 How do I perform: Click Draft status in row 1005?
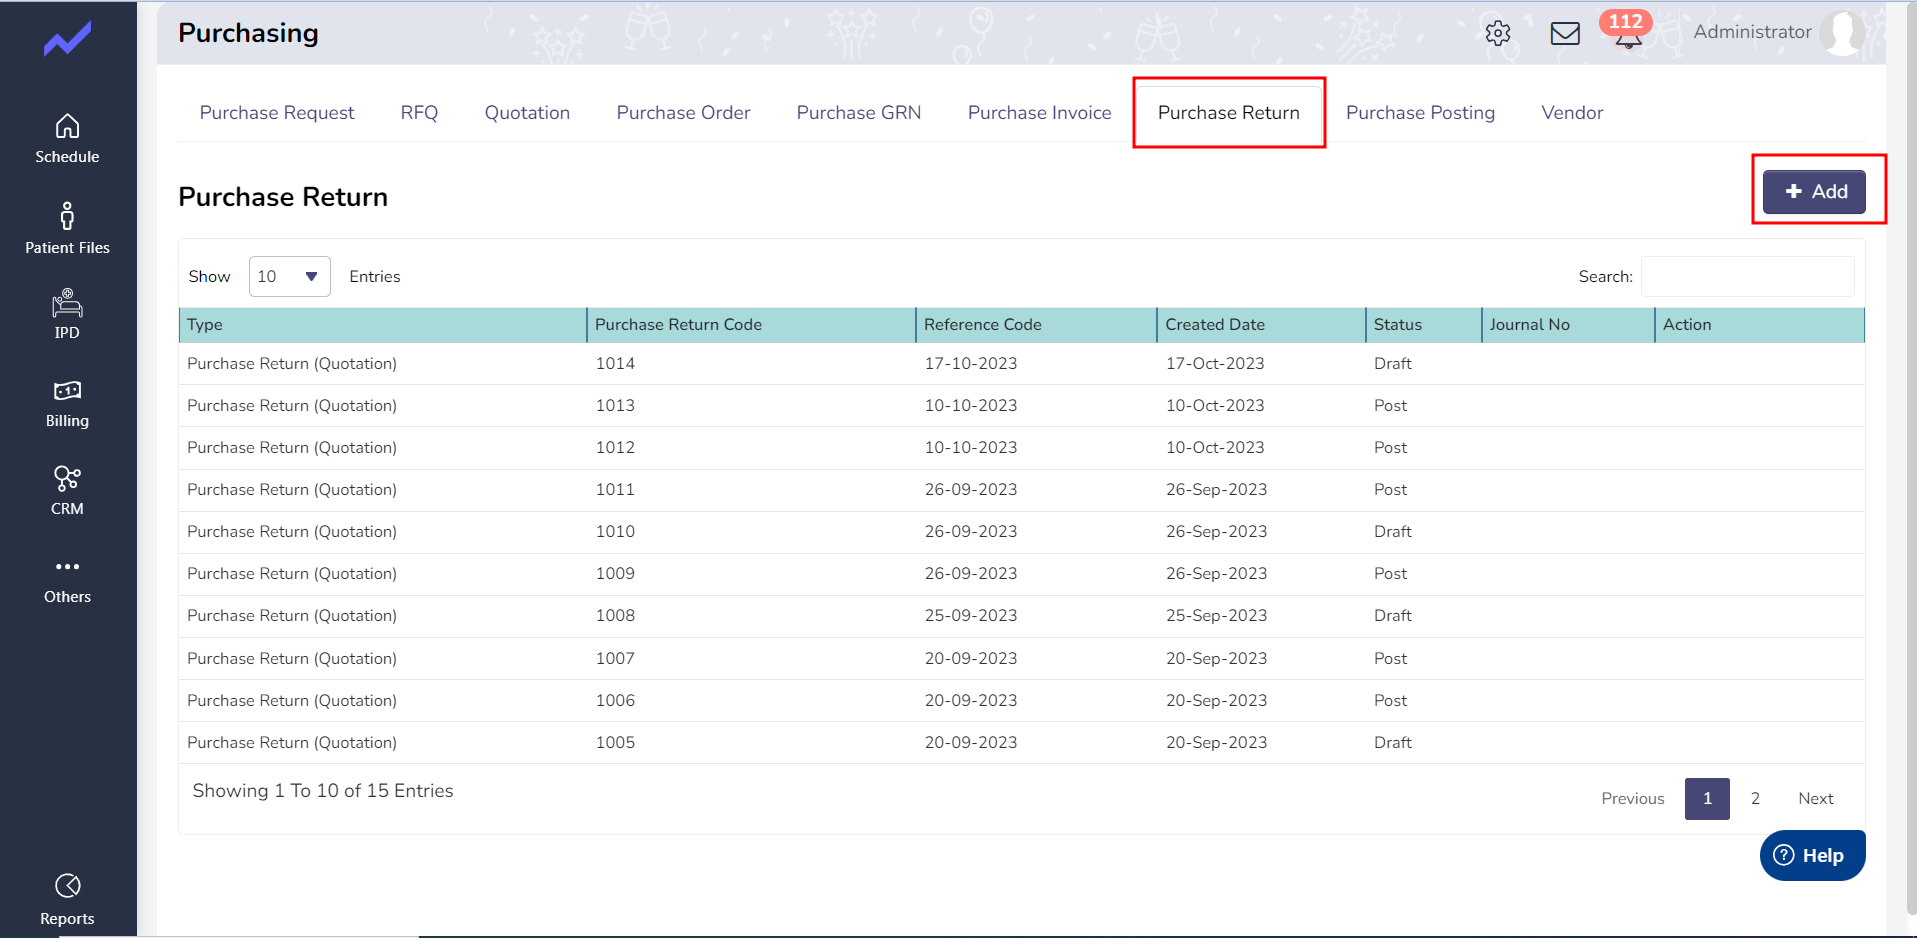coord(1393,743)
